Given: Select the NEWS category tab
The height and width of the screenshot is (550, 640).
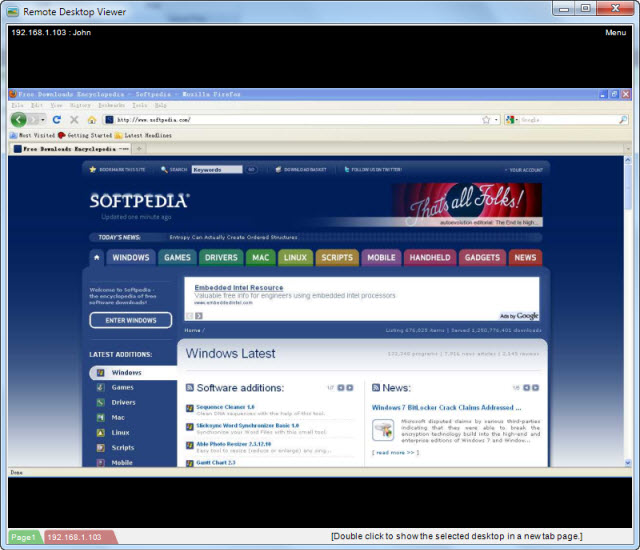Looking at the screenshot, I should point(525,257).
